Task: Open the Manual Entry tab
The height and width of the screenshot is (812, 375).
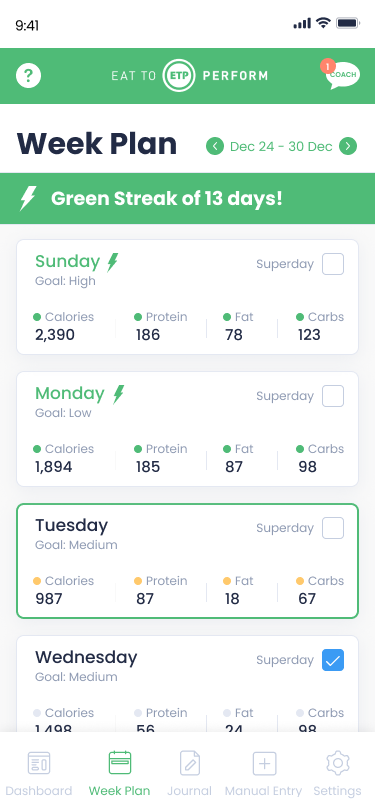Action: click(264, 774)
